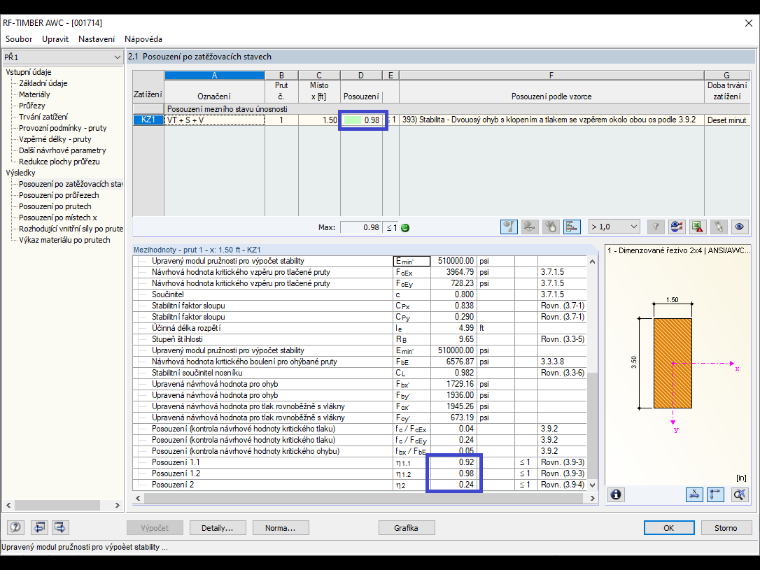This screenshot has height=570, width=760.
Task: Open the '> 1,0' filter dropdown
Action: click(x=615, y=227)
